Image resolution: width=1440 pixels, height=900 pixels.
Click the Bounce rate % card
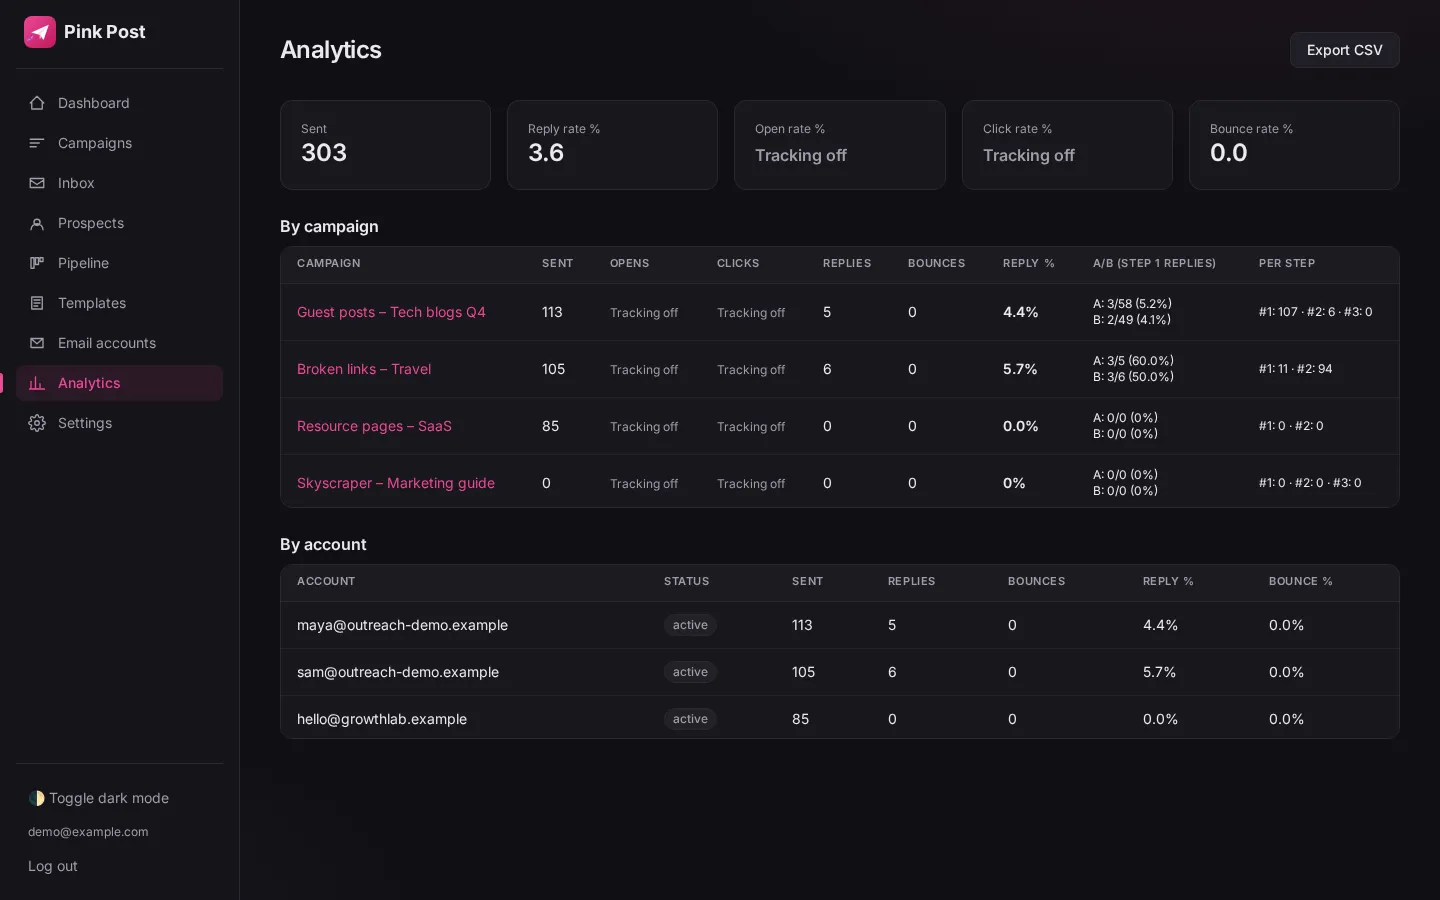pyautogui.click(x=1294, y=145)
